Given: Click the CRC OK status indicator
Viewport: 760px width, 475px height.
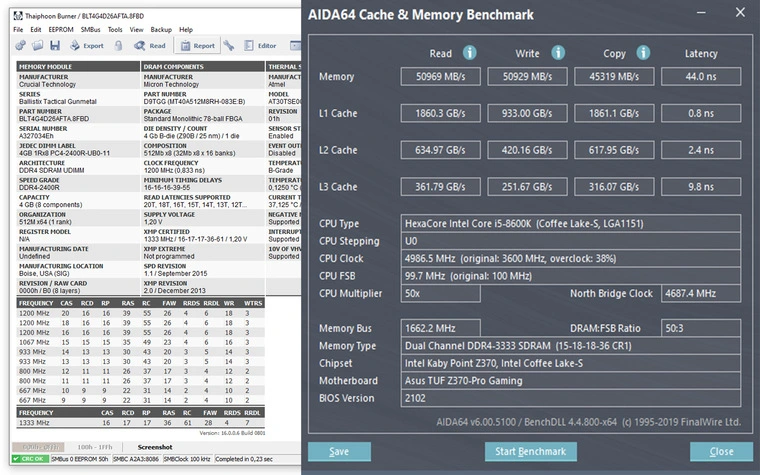Looking at the screenshot, I should (30, 459).
